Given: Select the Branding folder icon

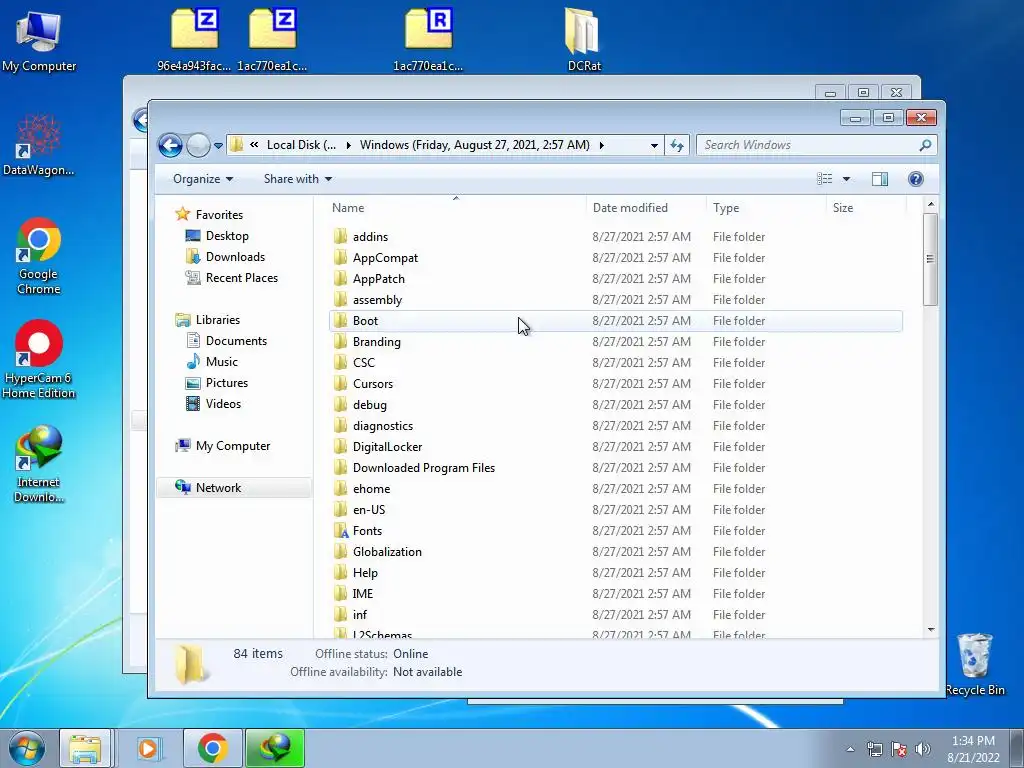Looking at the screenshot, I should pyautogui.click(x=340, y=342).
